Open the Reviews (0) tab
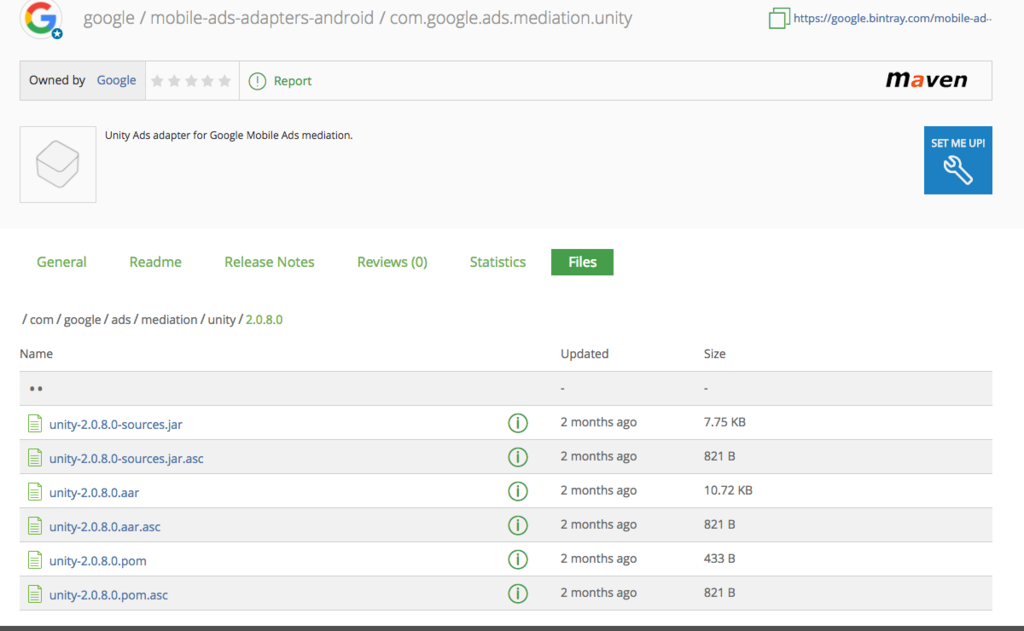Screen dimensions: 1024x631 coord(392,262)
